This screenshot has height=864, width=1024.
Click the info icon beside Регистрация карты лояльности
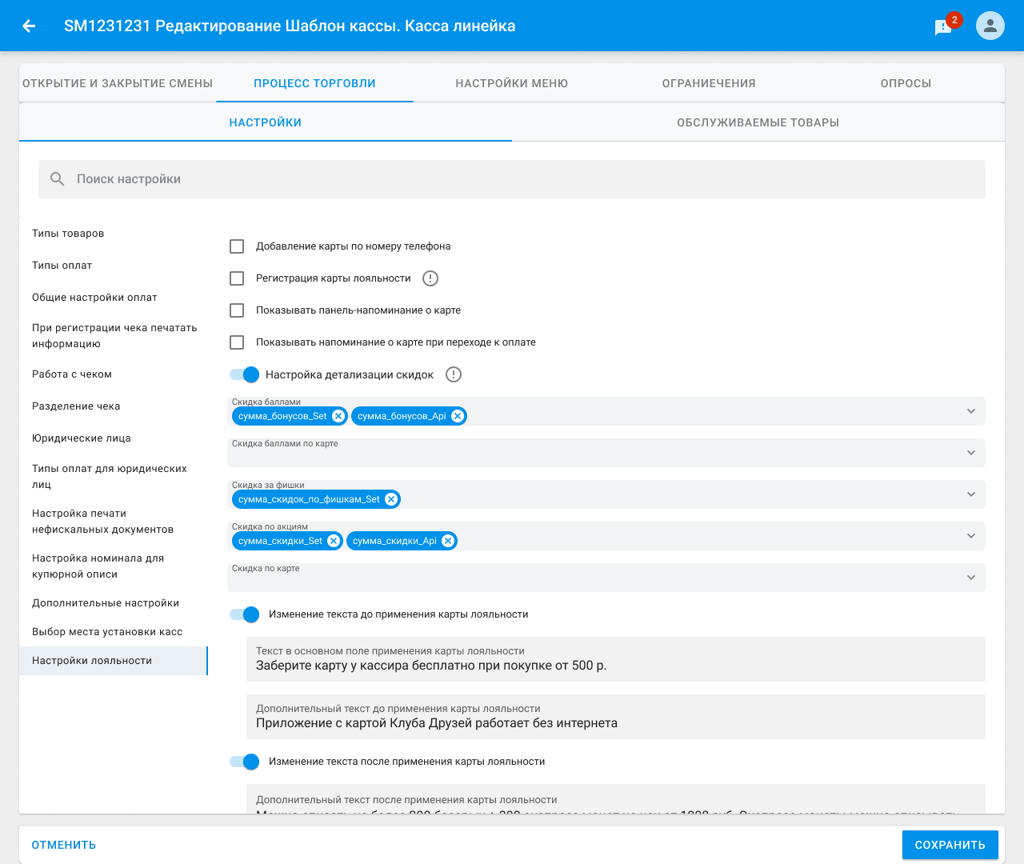pyautogui.click(x=430, y=278)
